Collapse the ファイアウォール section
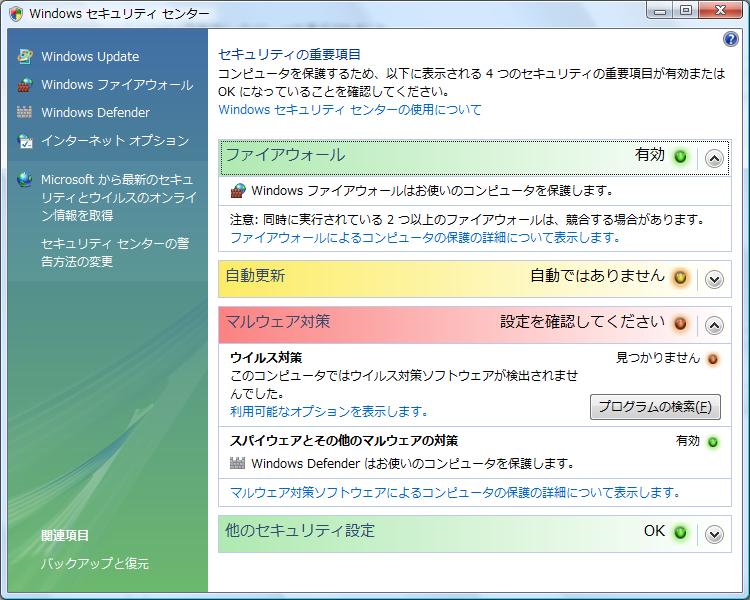750x600 pixels. [x=714, y=158]
